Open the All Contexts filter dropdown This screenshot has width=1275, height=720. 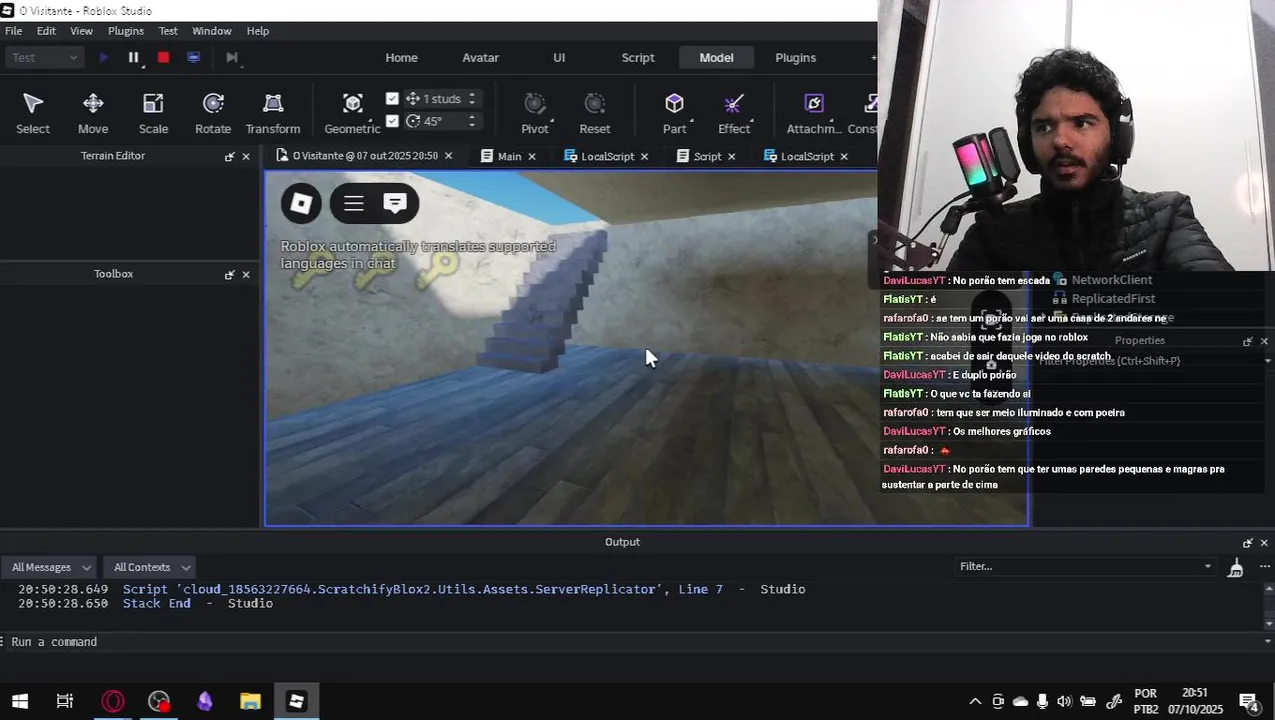(151, 567)
